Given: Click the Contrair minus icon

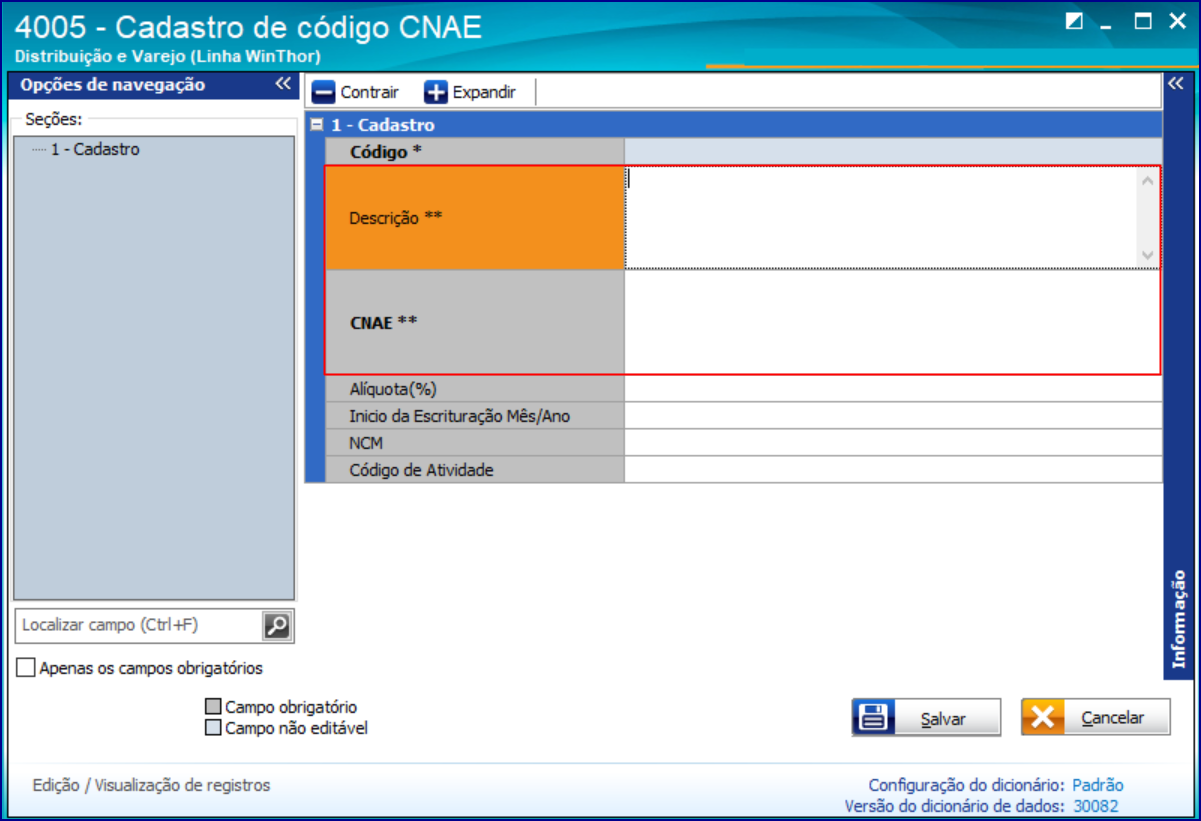Looking at the screenshot, I should pyautogui.click(x=324, y=92).
